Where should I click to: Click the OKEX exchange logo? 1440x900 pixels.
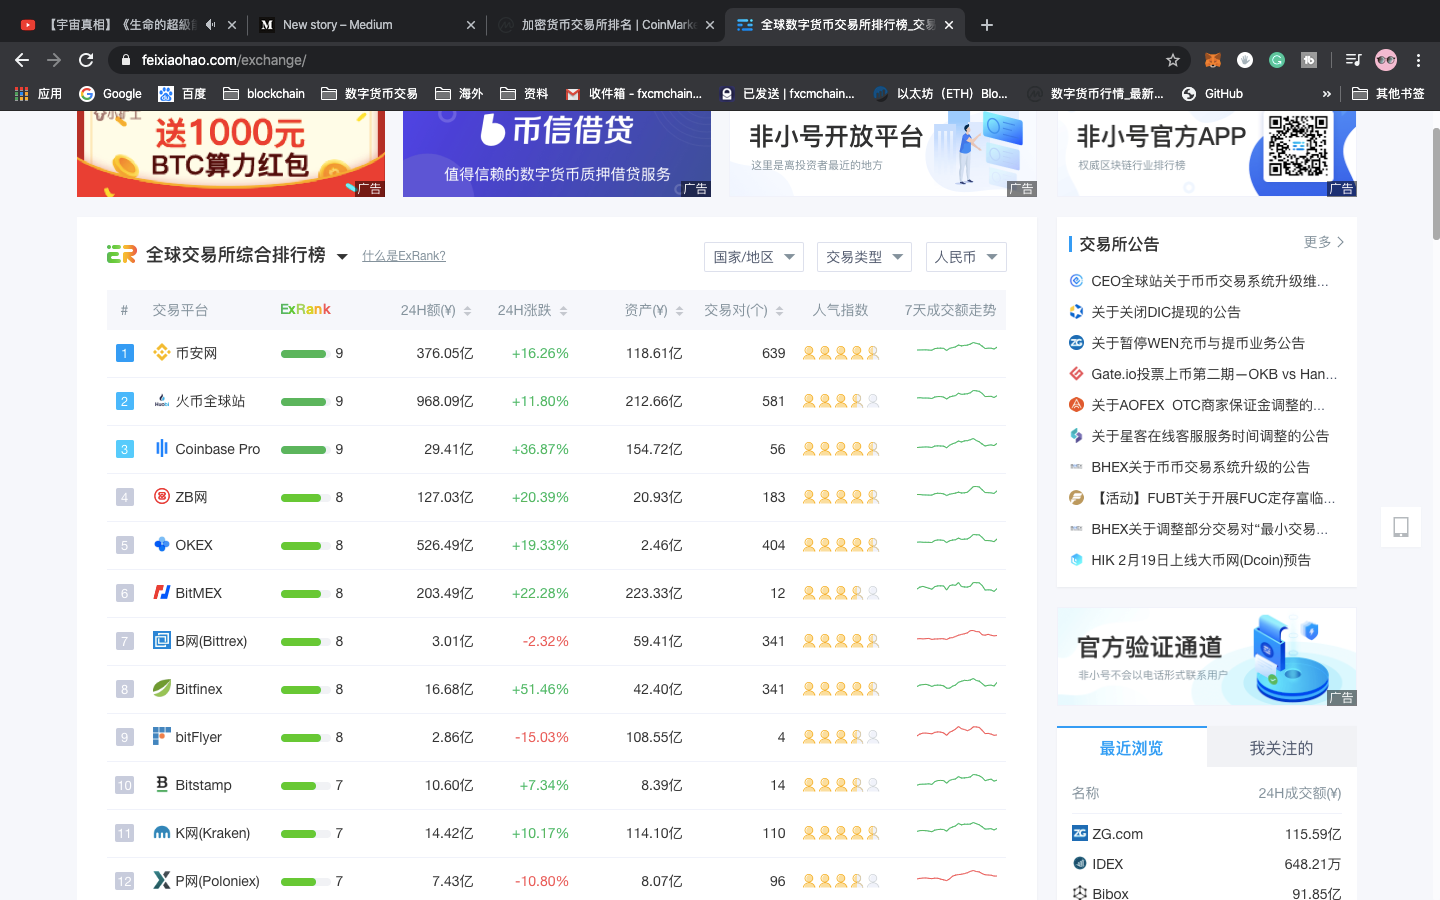162,544
